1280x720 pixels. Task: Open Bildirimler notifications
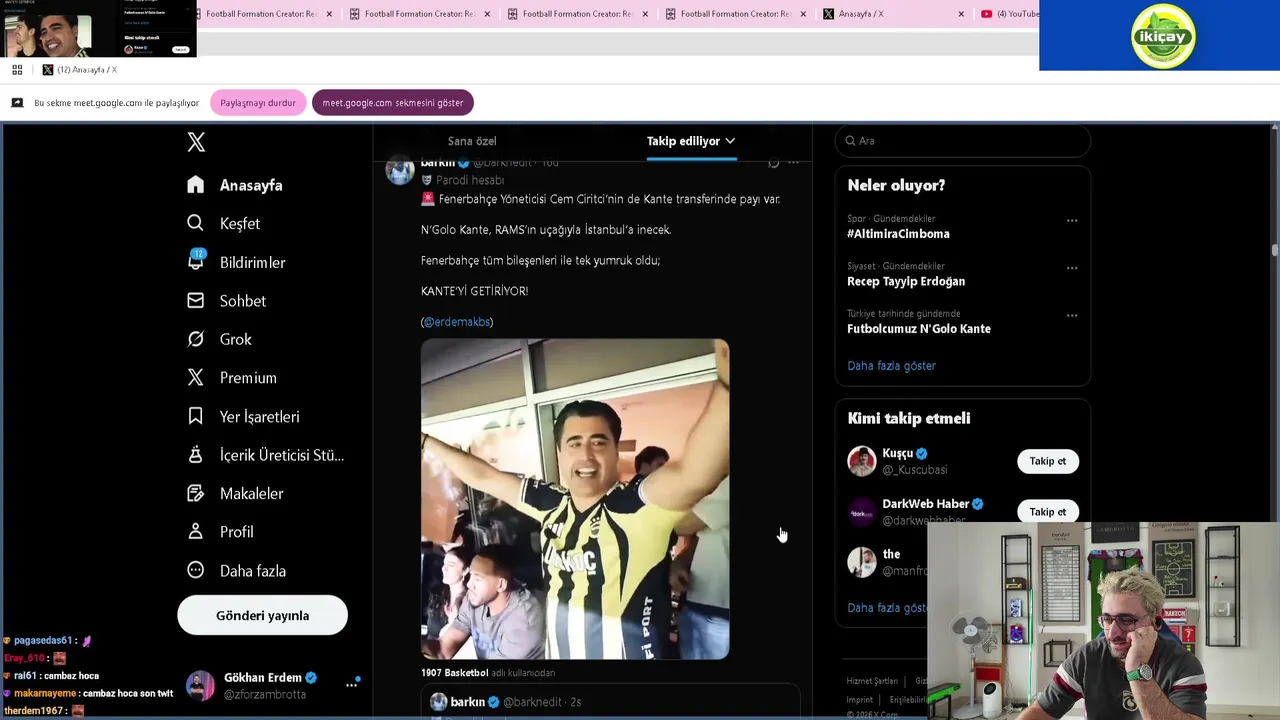point(237,262)
